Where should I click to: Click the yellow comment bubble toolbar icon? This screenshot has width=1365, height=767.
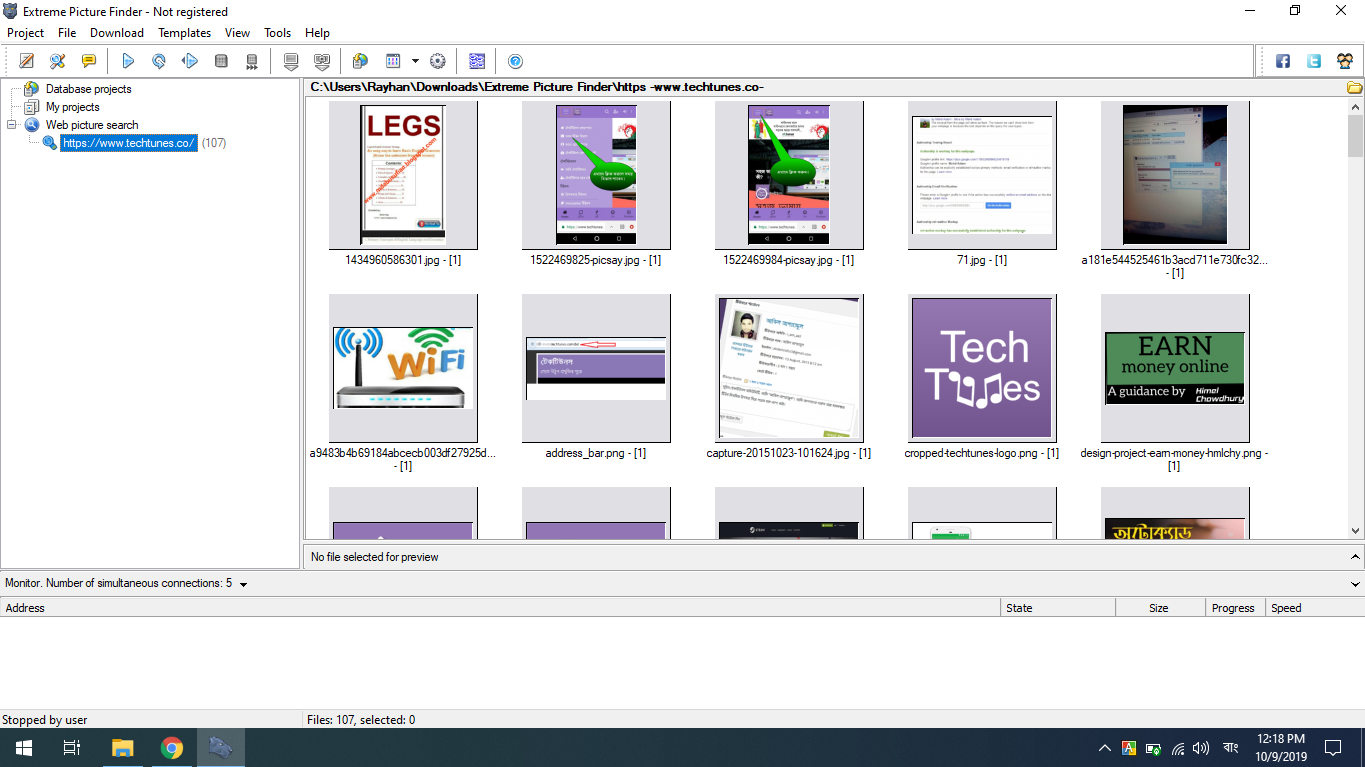89,61
